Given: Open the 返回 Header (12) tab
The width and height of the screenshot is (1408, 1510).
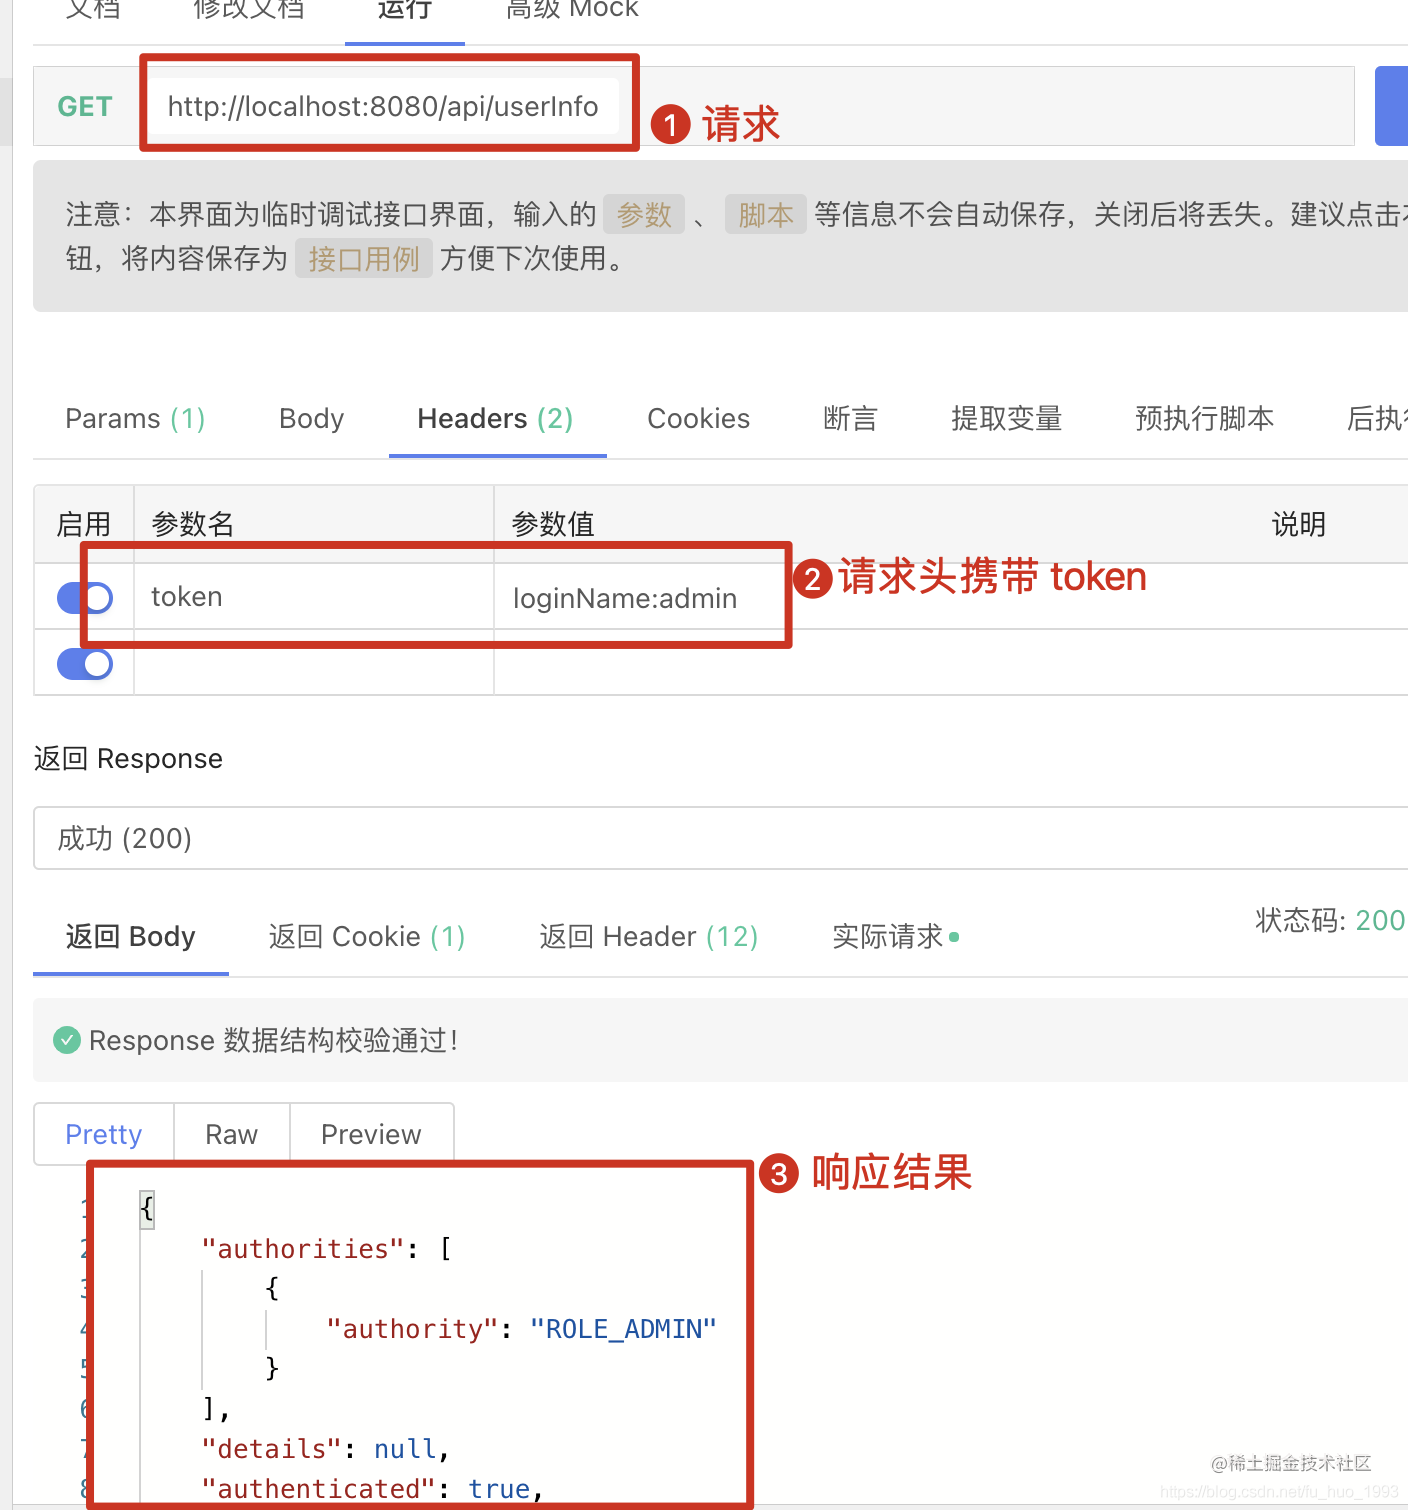Looking at the screenshot, I should 649,937.
